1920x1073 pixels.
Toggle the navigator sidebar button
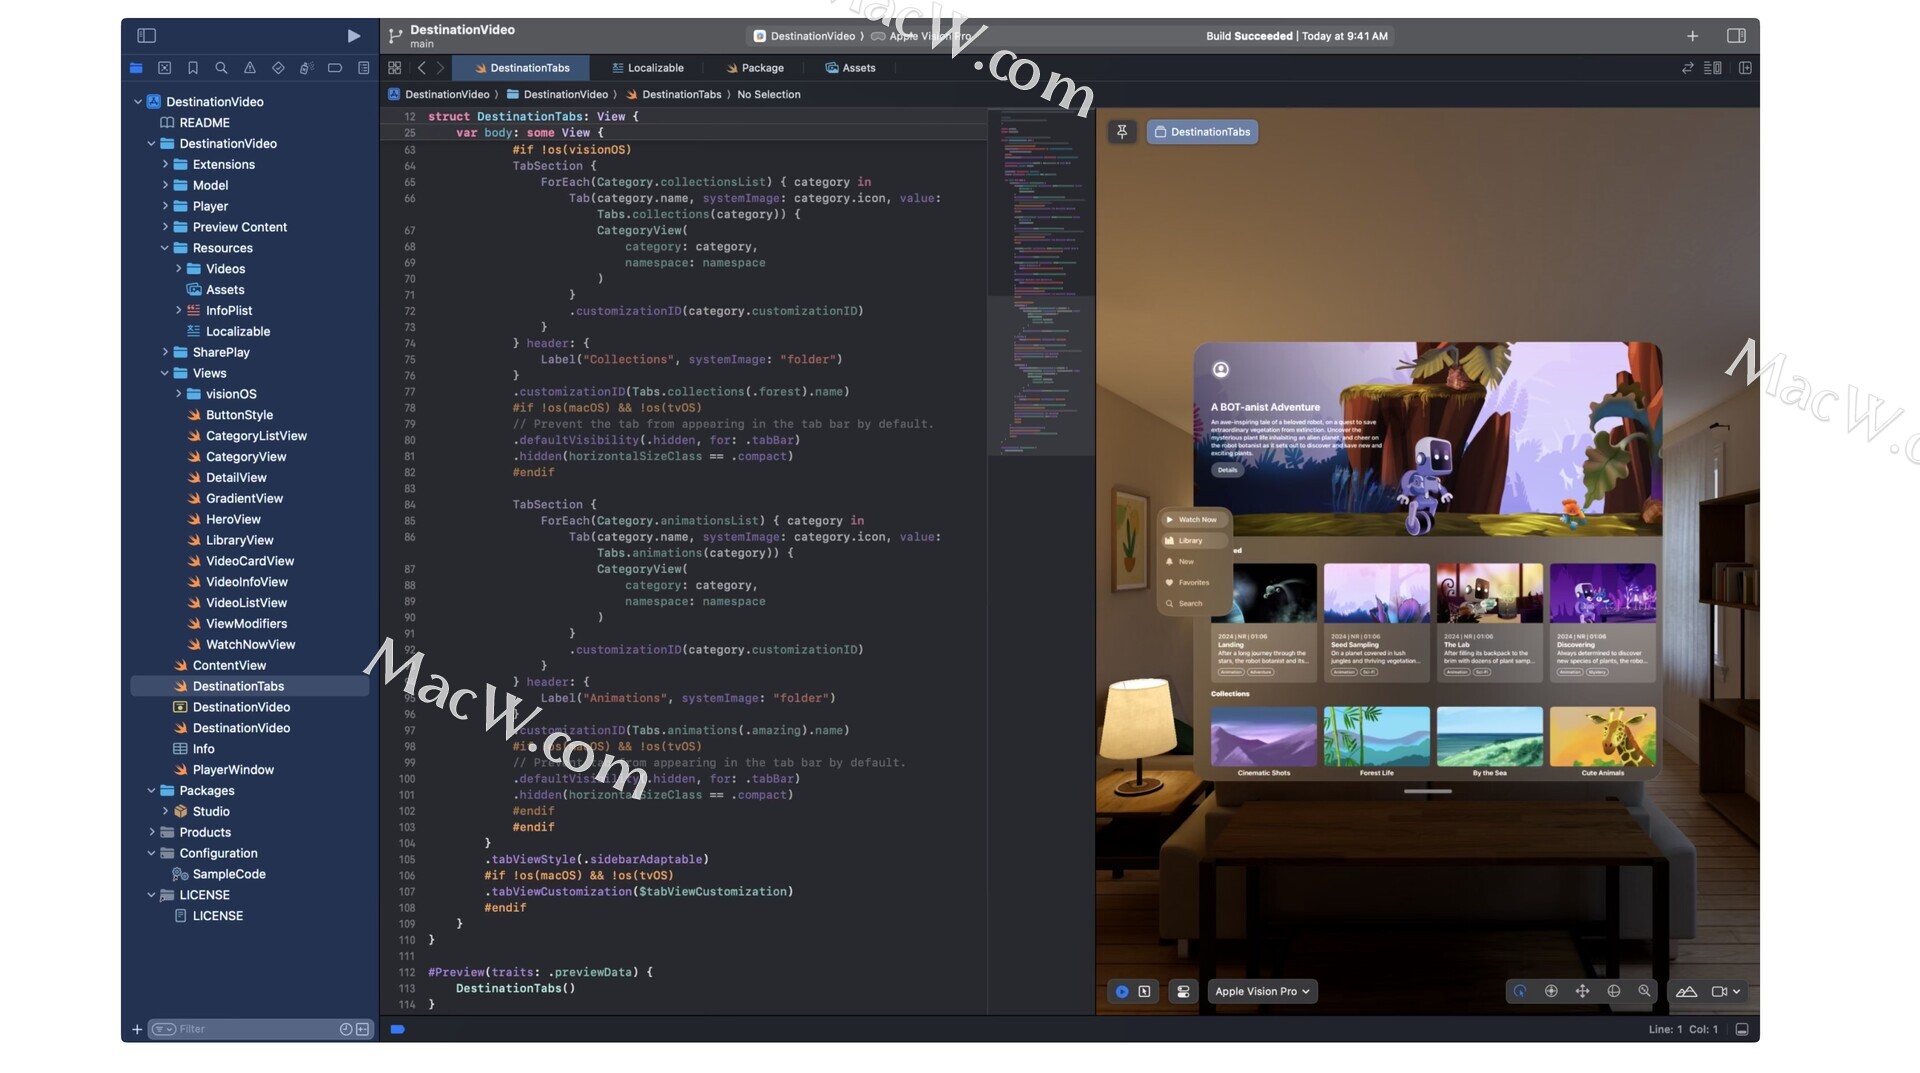(x=147, y=35)
